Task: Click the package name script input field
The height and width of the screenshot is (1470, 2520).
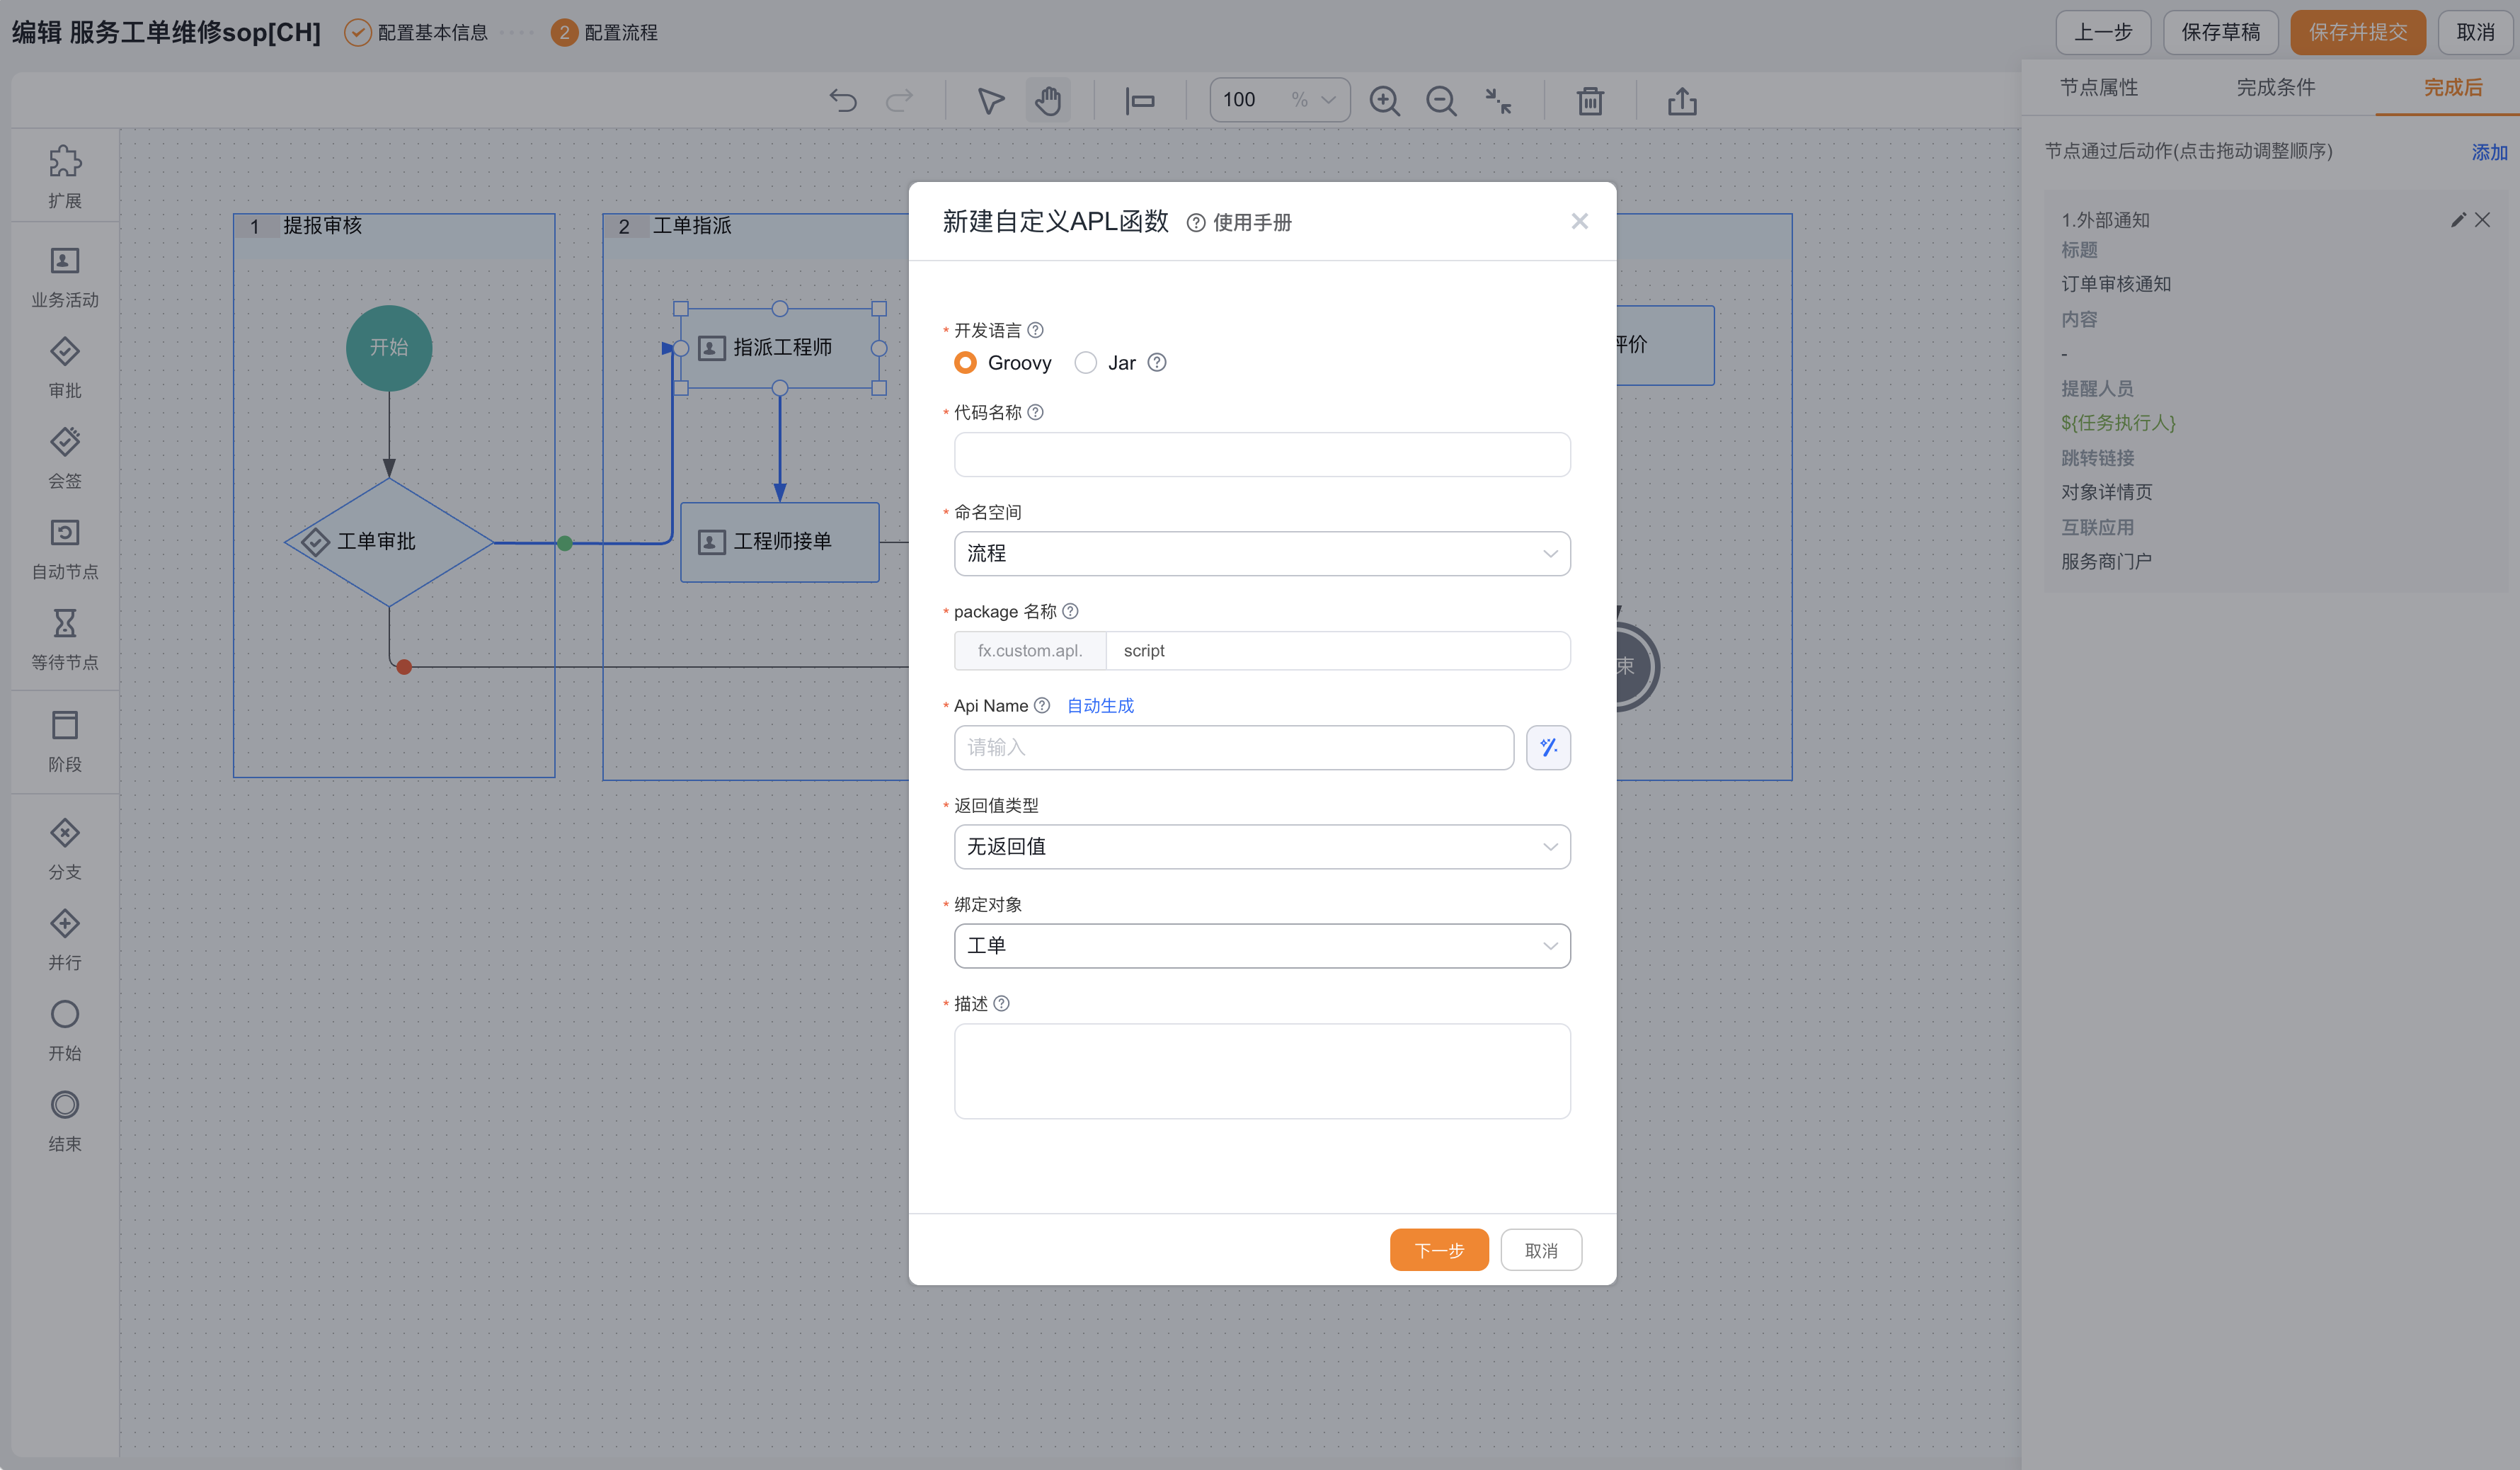Action: coord(1338,650)
